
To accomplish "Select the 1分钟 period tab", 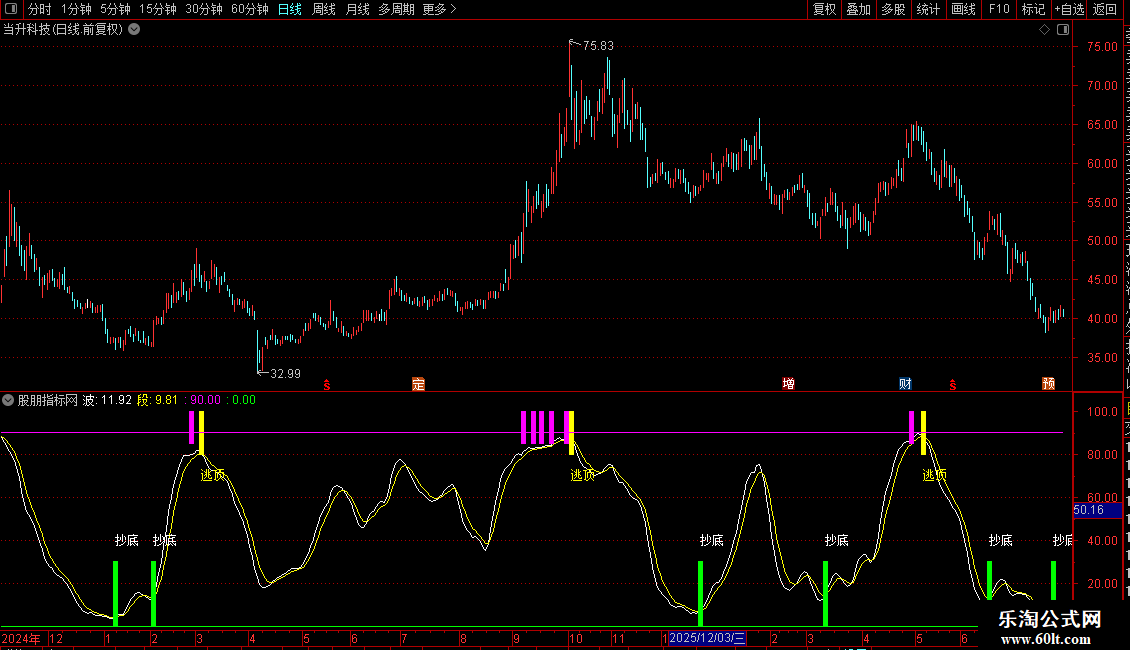I will (76, 9).
